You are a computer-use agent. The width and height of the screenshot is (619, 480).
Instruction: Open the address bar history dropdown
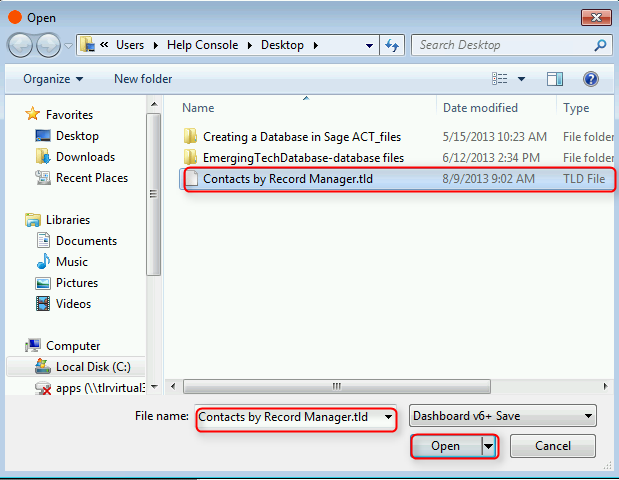click(x=370, y=46)
